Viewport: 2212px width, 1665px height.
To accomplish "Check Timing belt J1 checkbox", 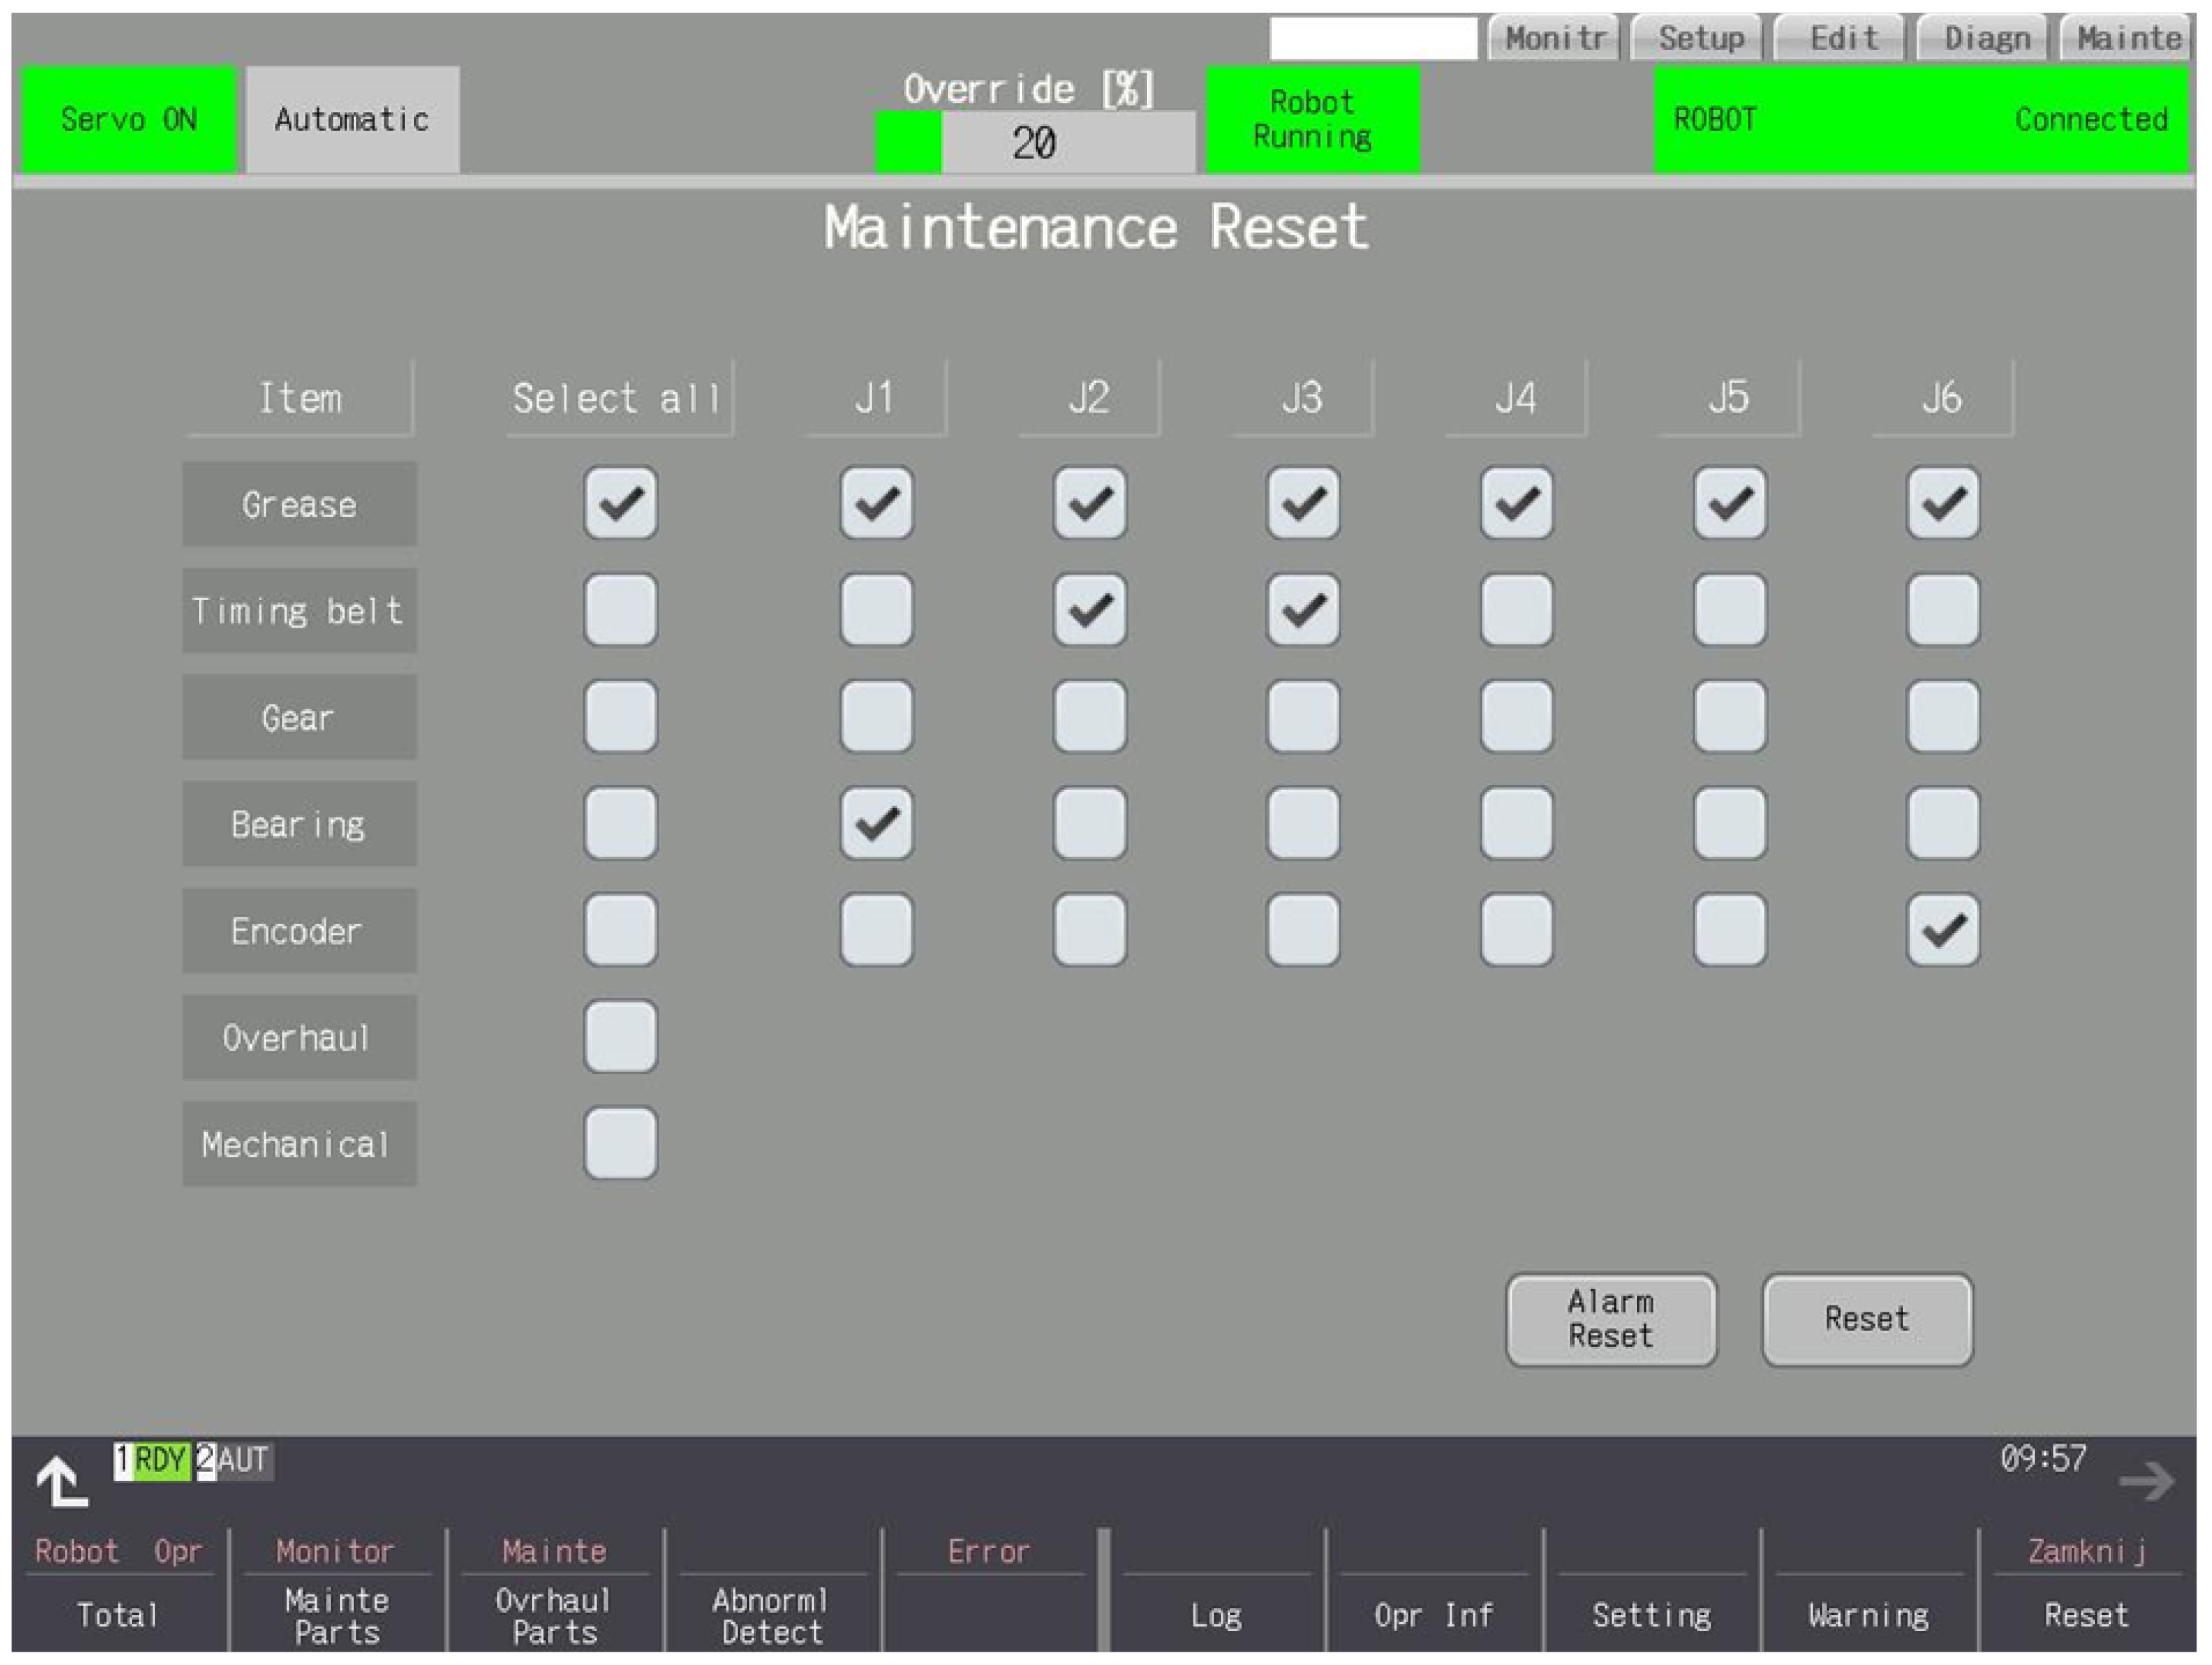I will coord(876,610).
